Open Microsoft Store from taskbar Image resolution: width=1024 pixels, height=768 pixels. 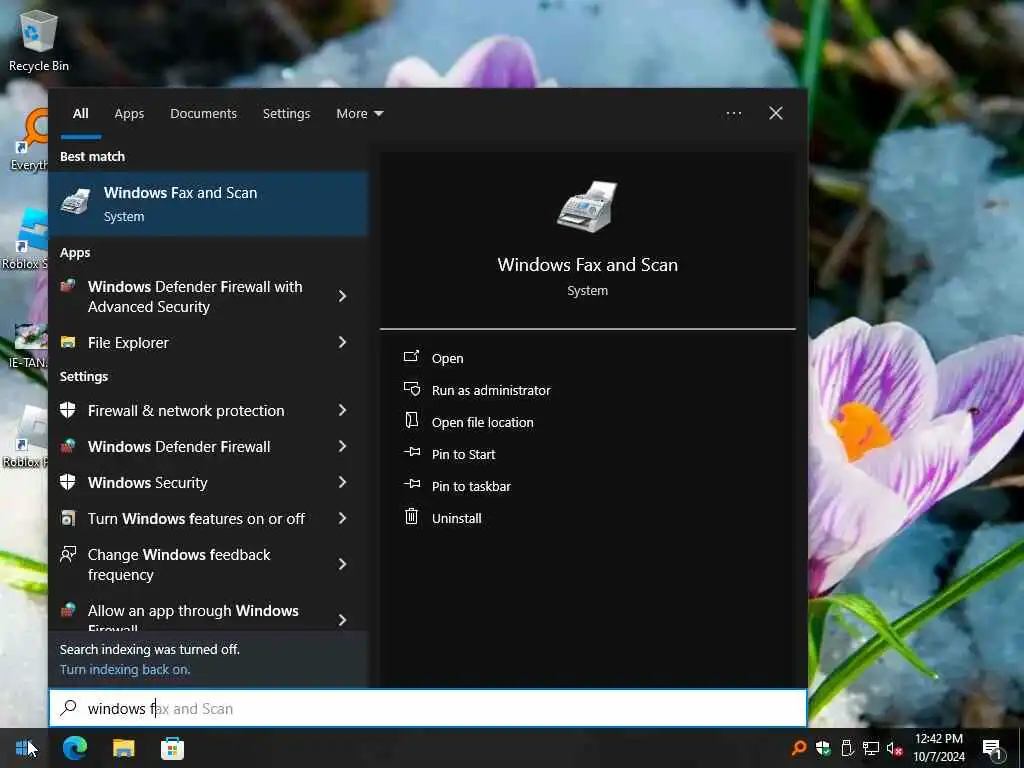172,748
